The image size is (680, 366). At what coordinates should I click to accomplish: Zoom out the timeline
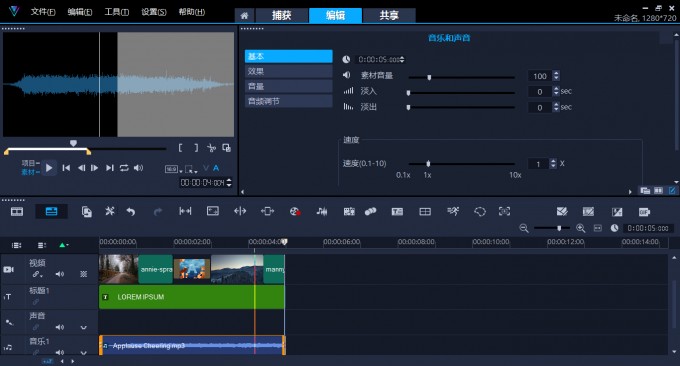pyautogui.click(x=524, y=228)
